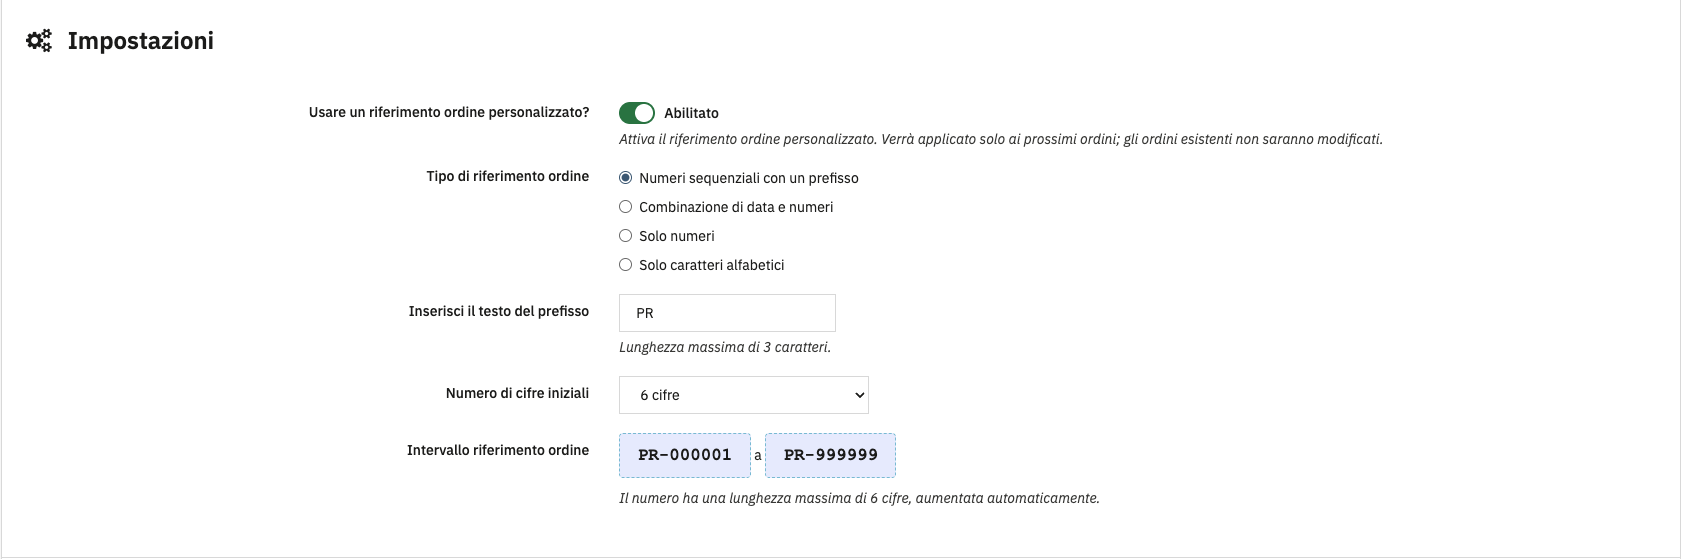Select "Numeri sequenziali con un prefisso" radio

click(626, 178)
